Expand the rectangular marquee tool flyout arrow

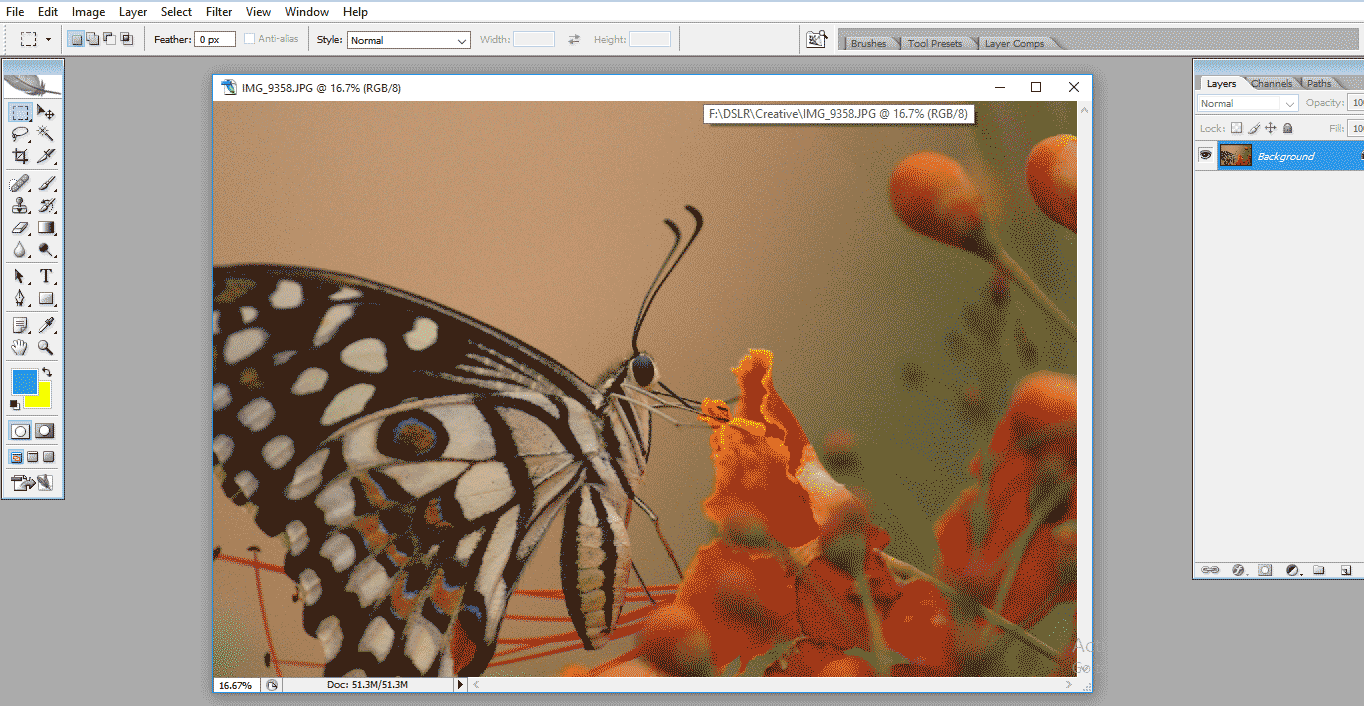click(28, 118)
